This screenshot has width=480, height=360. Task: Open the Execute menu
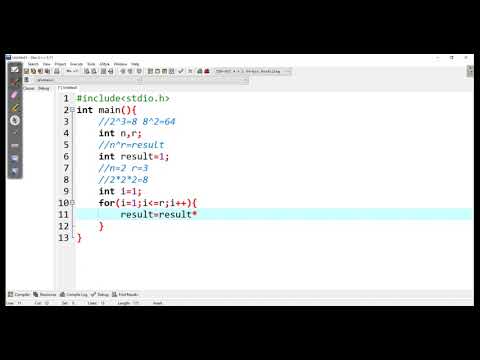coord(76,64)
